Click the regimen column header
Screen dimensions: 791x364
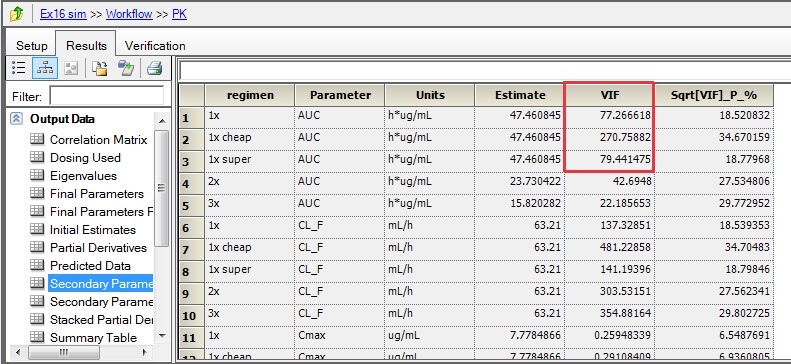[x=250, y=95]
